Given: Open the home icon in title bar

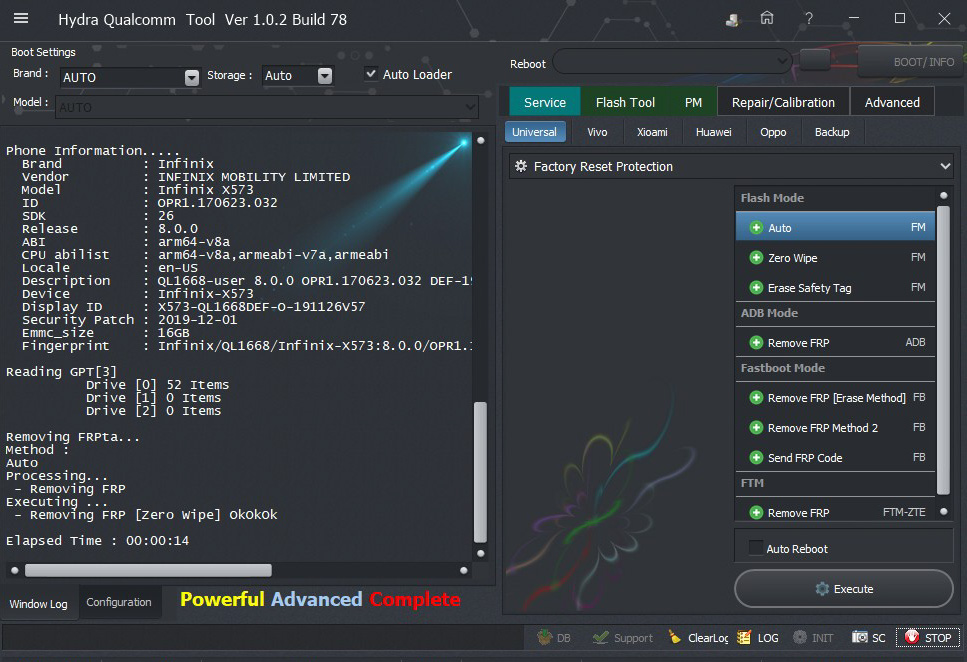Looking at the screenshot, I should click(x=767, y=19).
